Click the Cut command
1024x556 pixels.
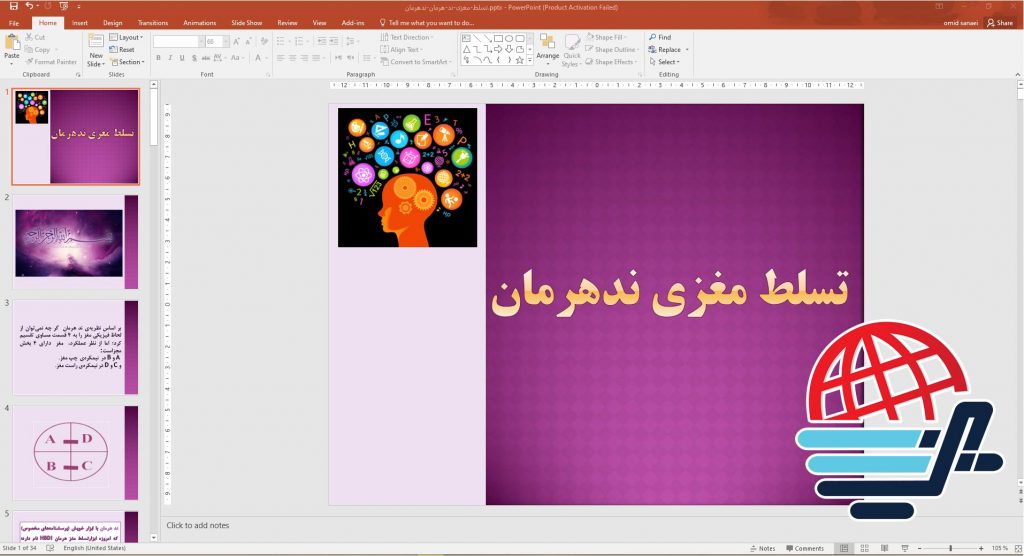pos(35,37)
